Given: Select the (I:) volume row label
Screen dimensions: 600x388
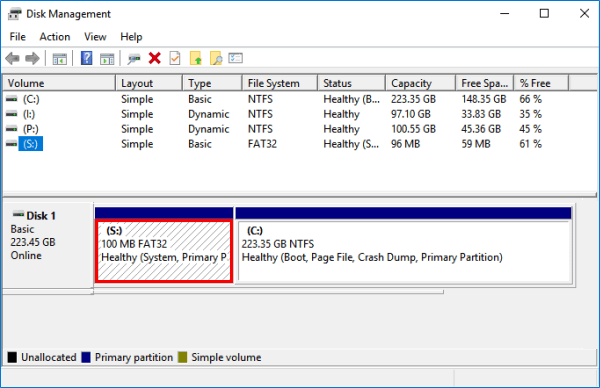Looking at the screenshot, I should pos(29,114).
